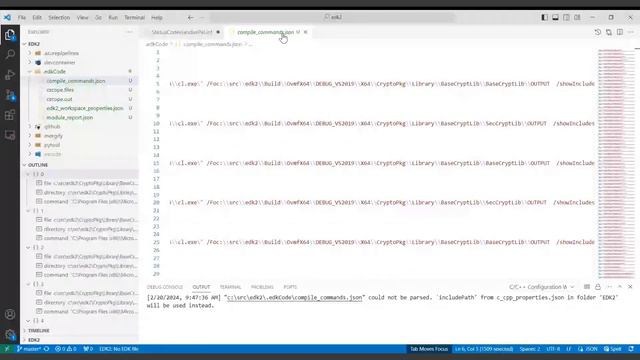This screenshot has height=360, width=640.
Task: Click the ports forwarded indicator in status bar
Action: 88,349
